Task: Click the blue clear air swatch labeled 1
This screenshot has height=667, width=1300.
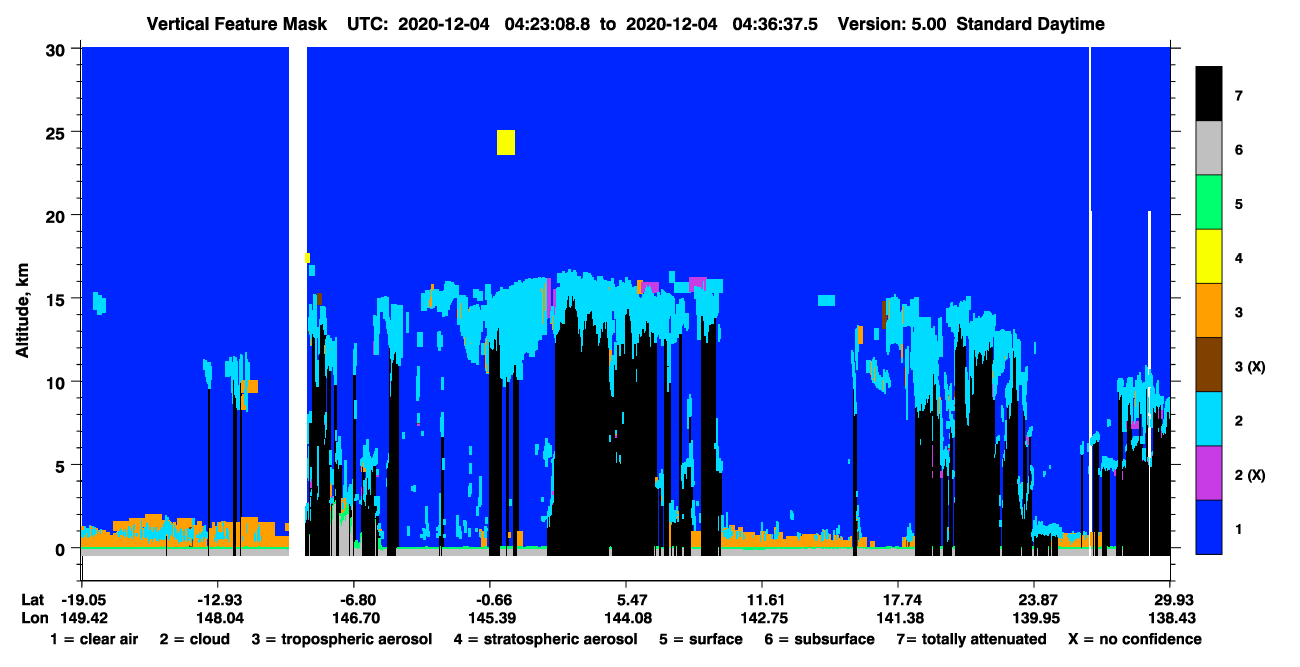Action: [x=1209, y=526]
